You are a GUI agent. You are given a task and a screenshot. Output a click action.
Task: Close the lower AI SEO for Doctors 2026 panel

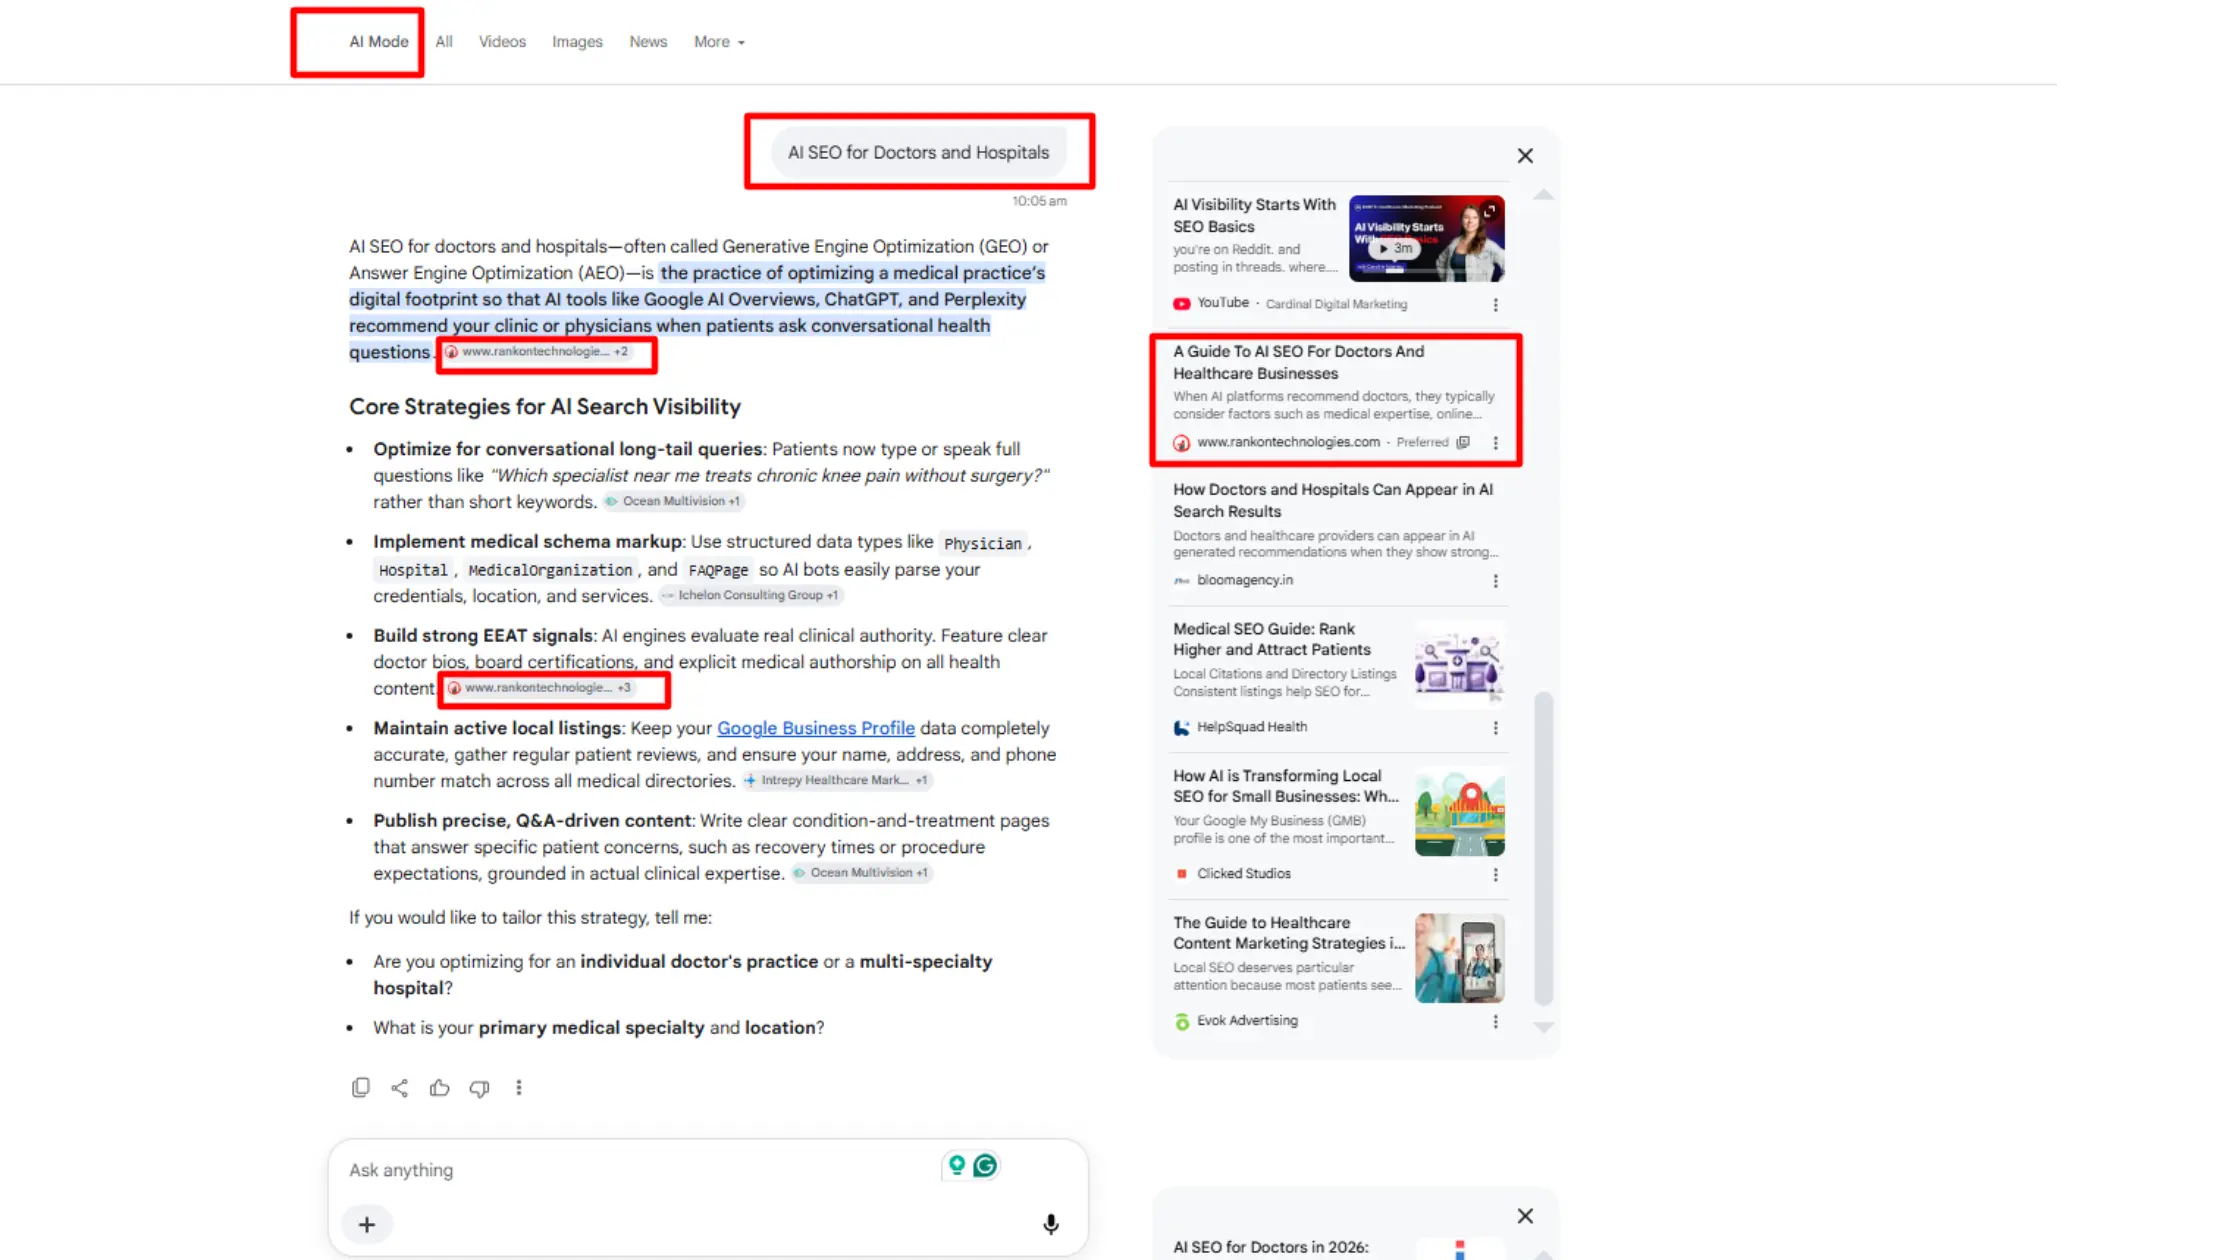pyautogui.click(x=1524, y=1216)
